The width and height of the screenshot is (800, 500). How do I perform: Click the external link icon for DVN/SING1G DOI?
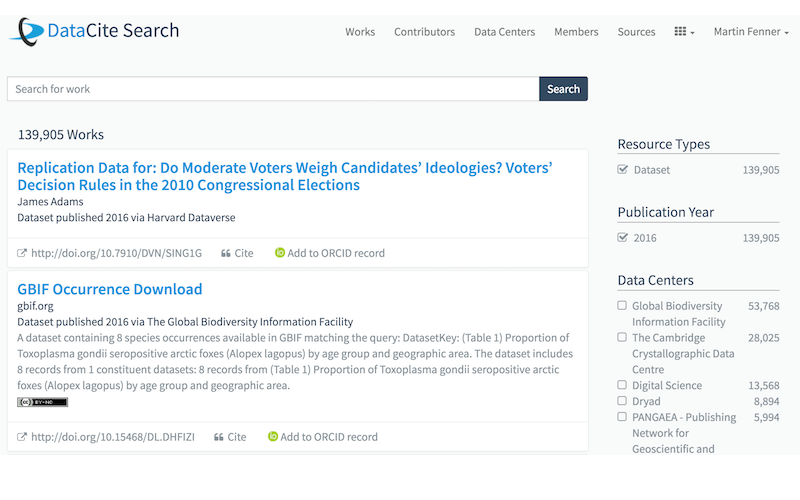(23, 253)
